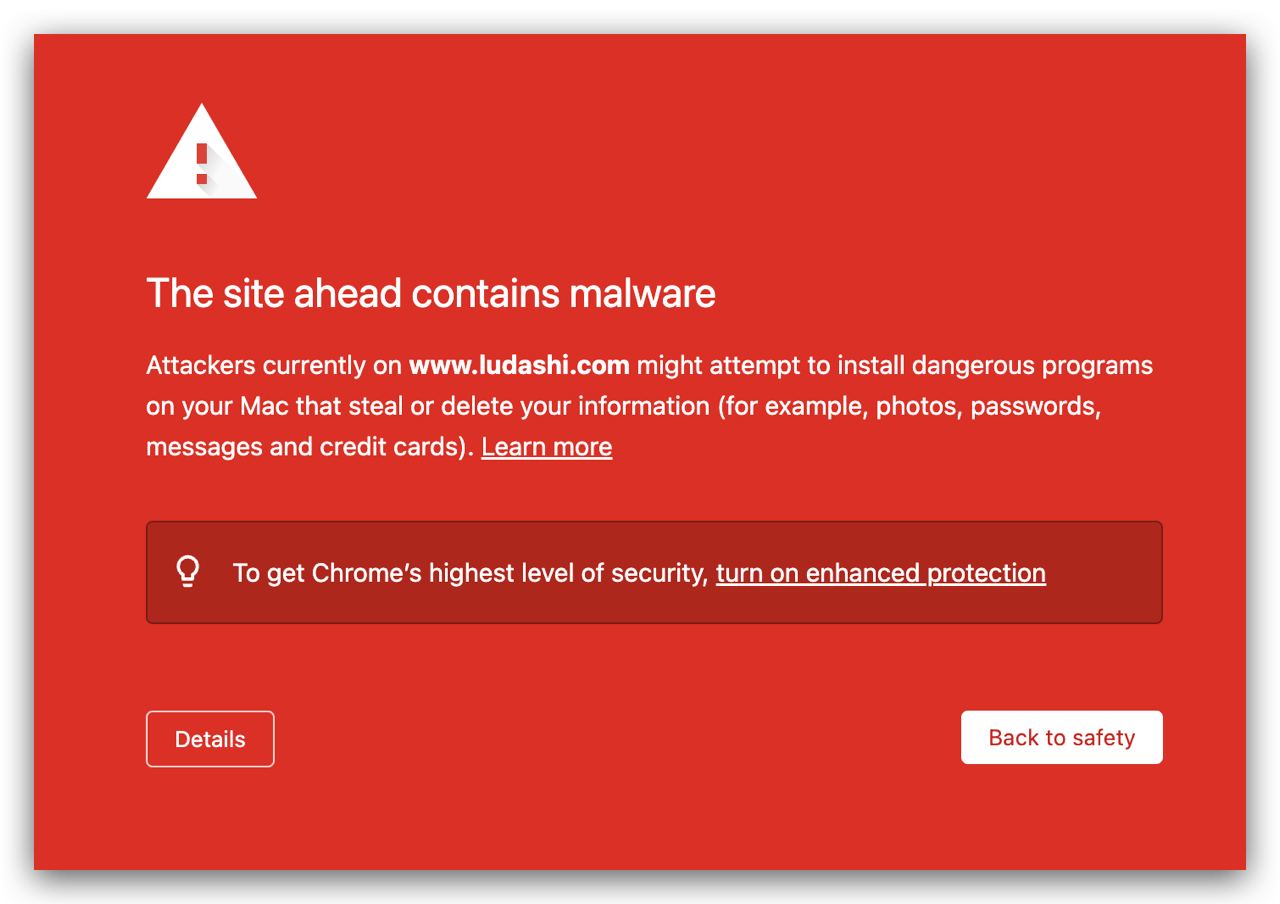Viewport: 1280px width, 904px height.
Task: Open the Learn more link
Action: tap(547, 446)
